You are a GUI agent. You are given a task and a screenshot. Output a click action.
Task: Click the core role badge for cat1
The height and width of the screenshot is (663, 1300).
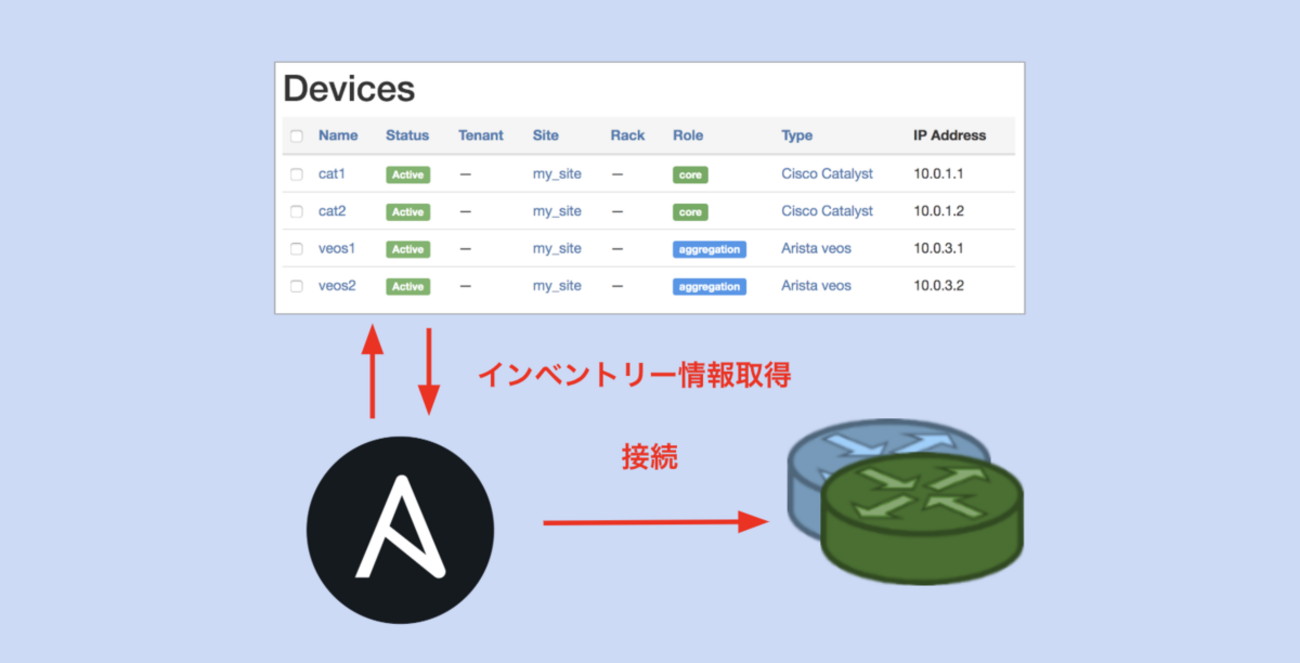690,175
